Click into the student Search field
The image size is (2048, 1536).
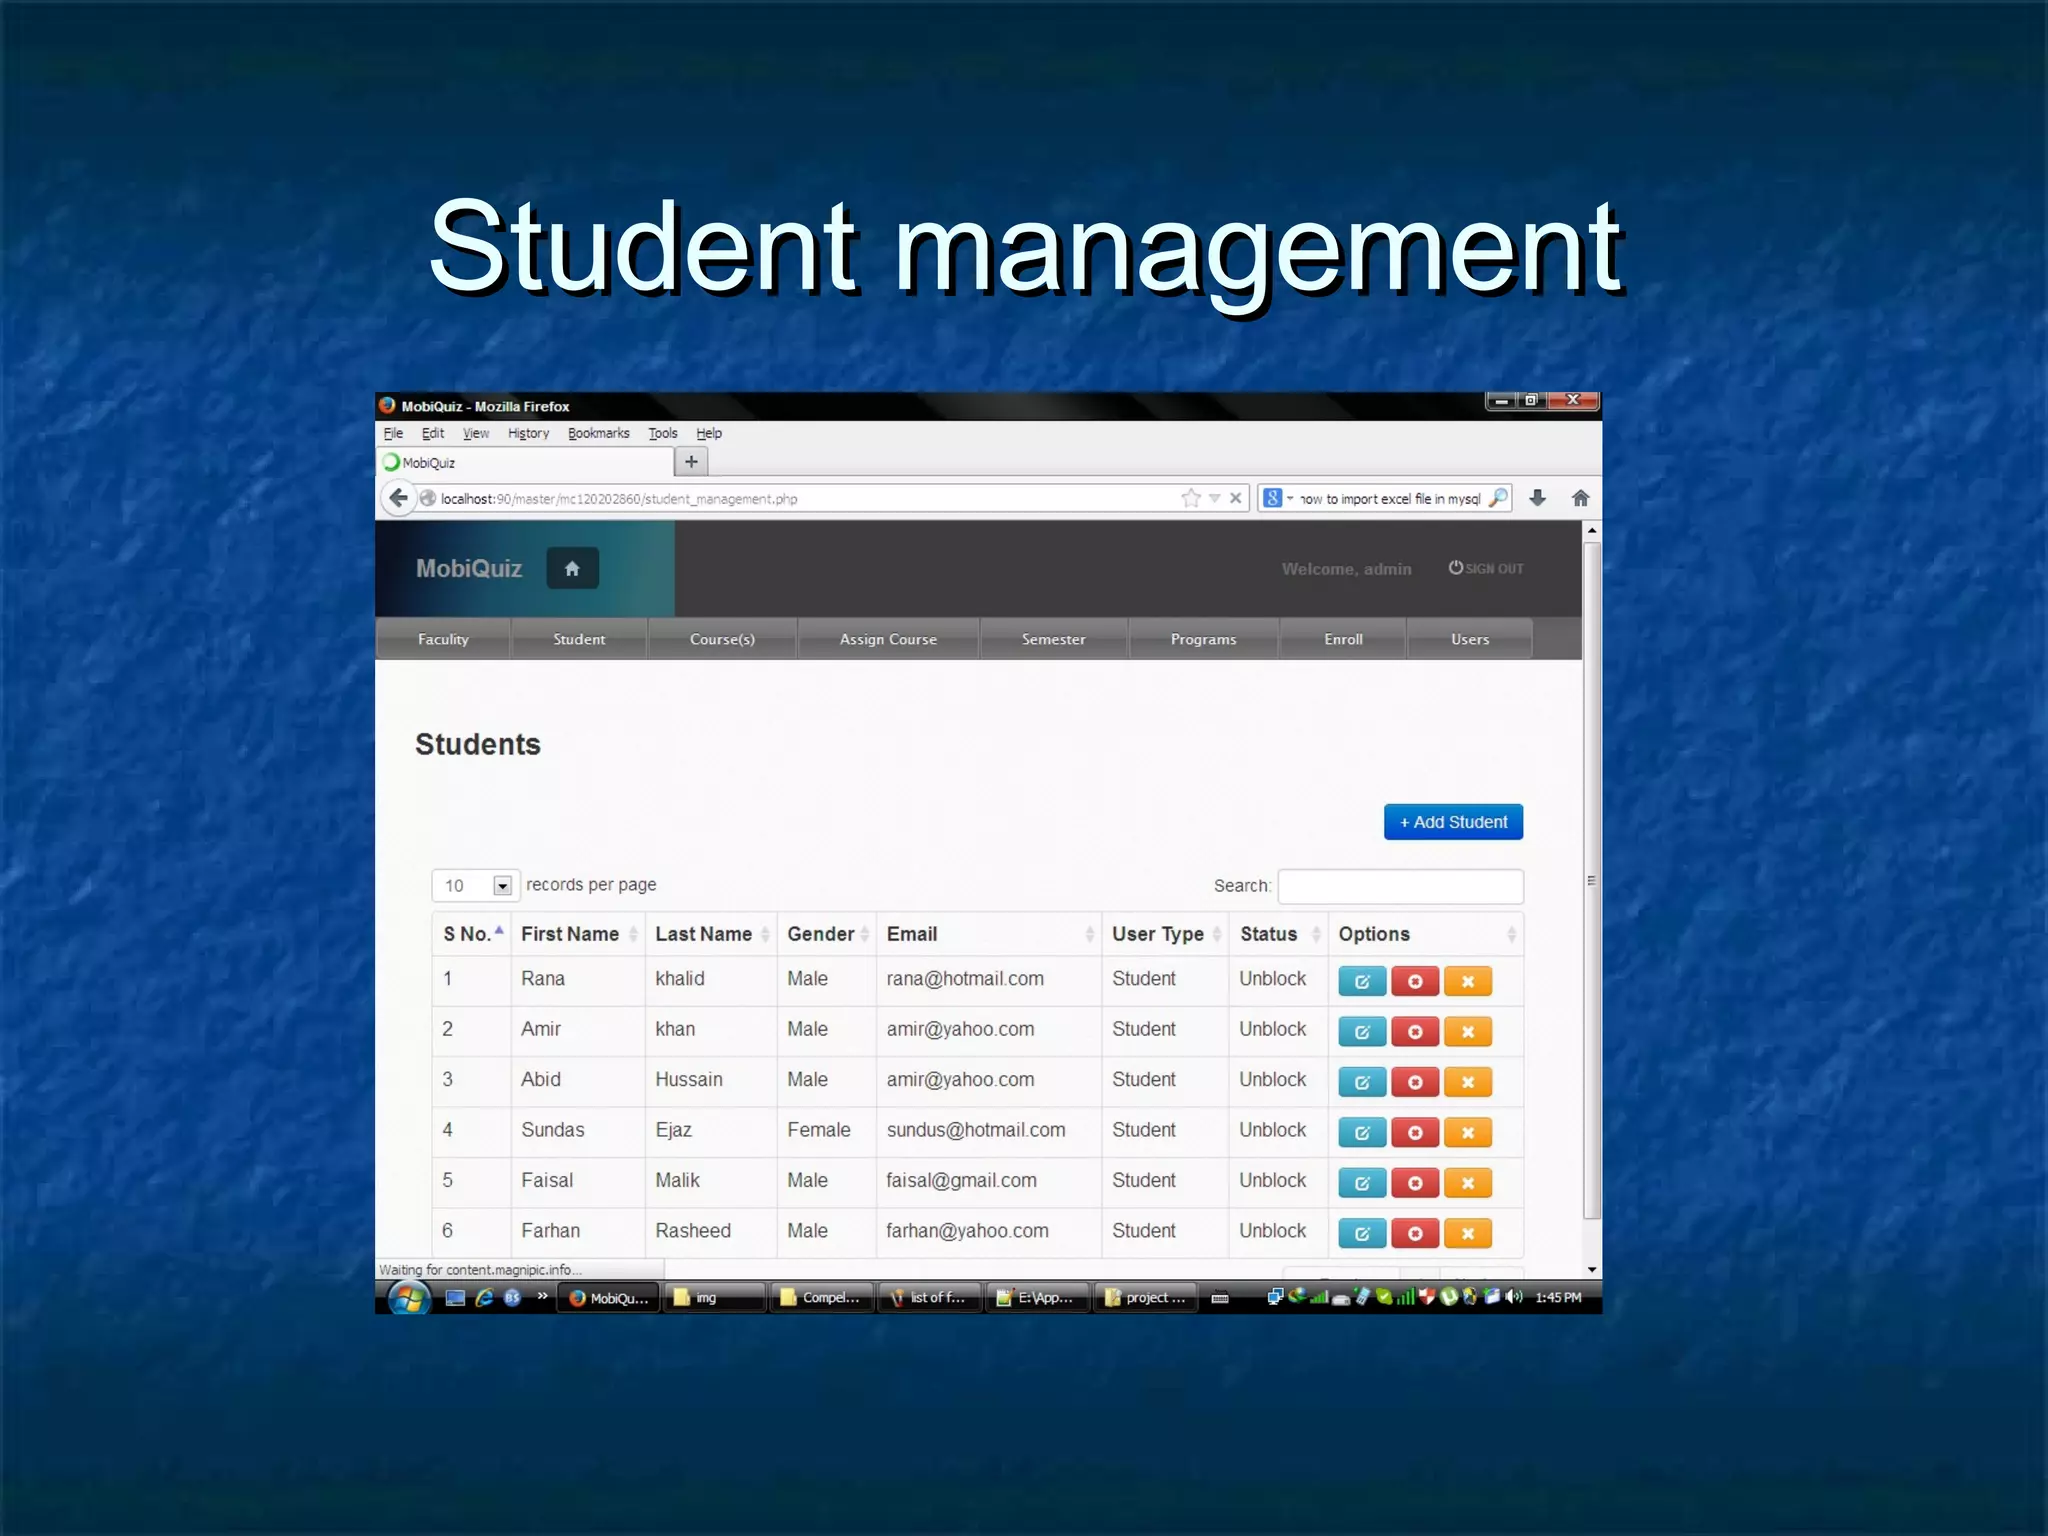tap(1400, 886)
